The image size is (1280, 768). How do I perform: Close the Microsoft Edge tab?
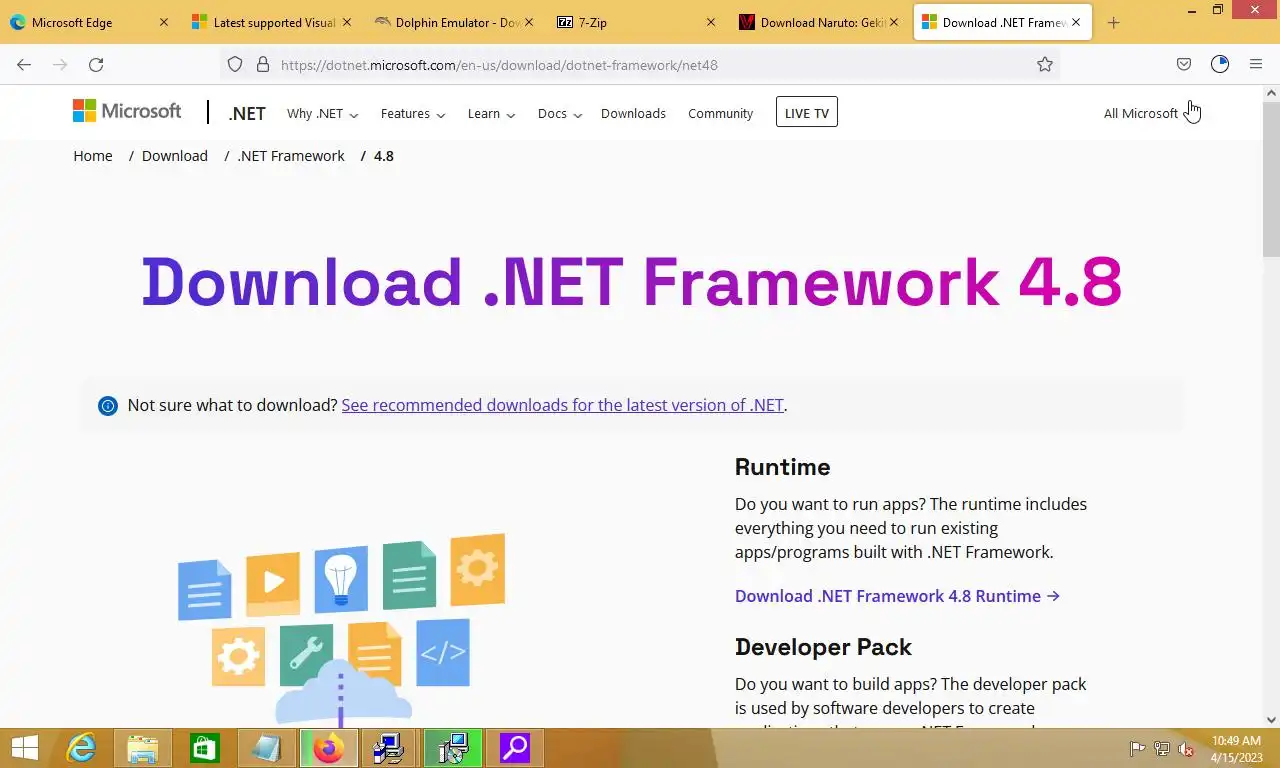coord(164,22)
